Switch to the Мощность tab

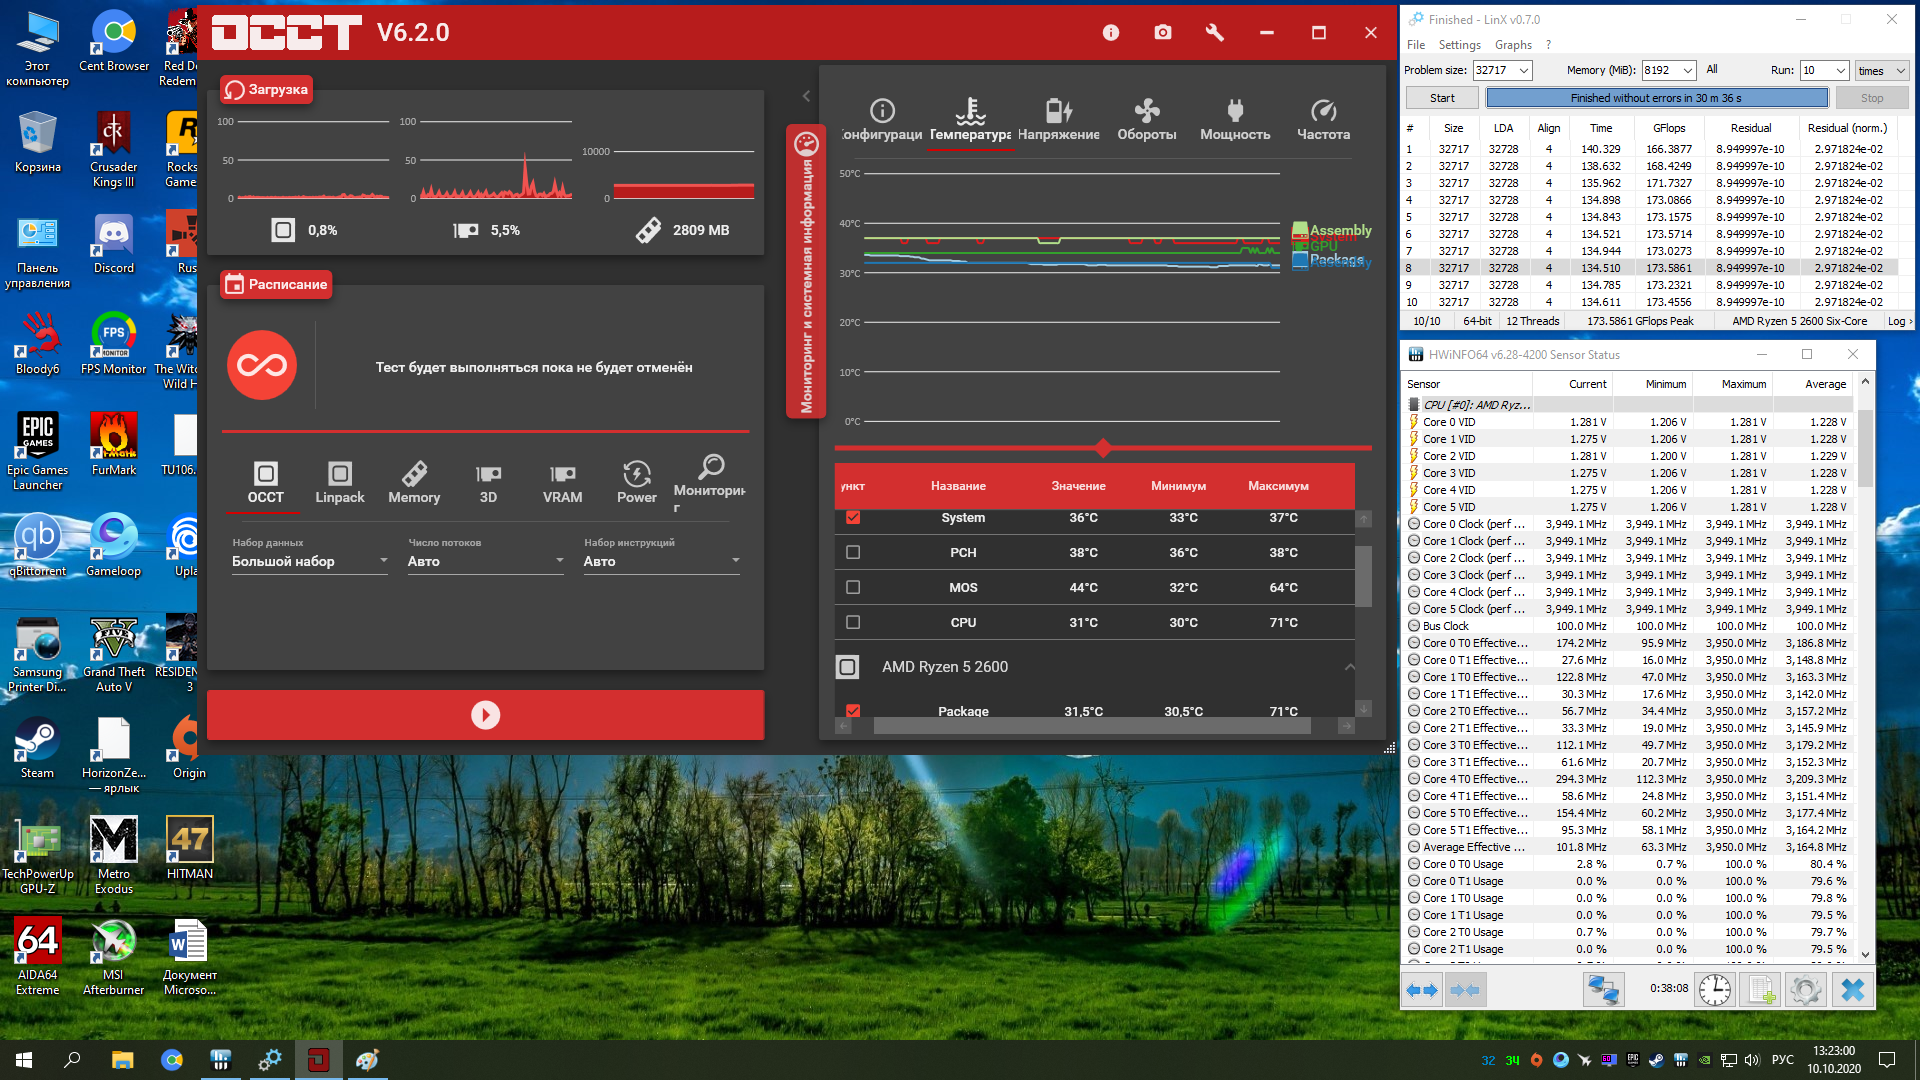click(1235, 120)
